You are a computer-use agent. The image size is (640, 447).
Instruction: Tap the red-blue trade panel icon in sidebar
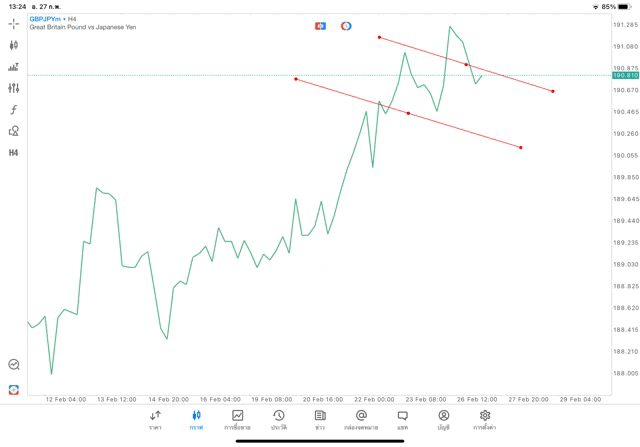click(14, 389)
